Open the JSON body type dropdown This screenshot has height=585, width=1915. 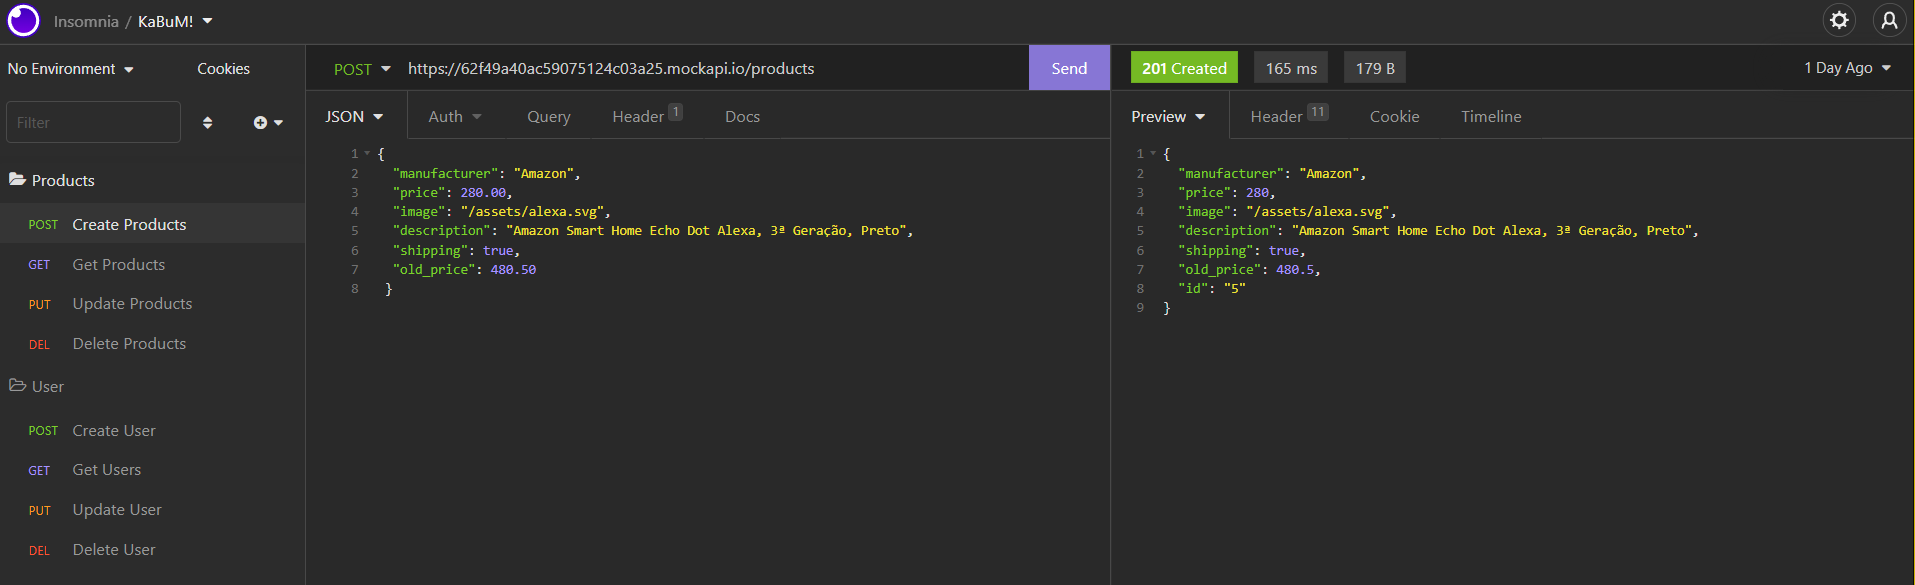coord(354,117)
